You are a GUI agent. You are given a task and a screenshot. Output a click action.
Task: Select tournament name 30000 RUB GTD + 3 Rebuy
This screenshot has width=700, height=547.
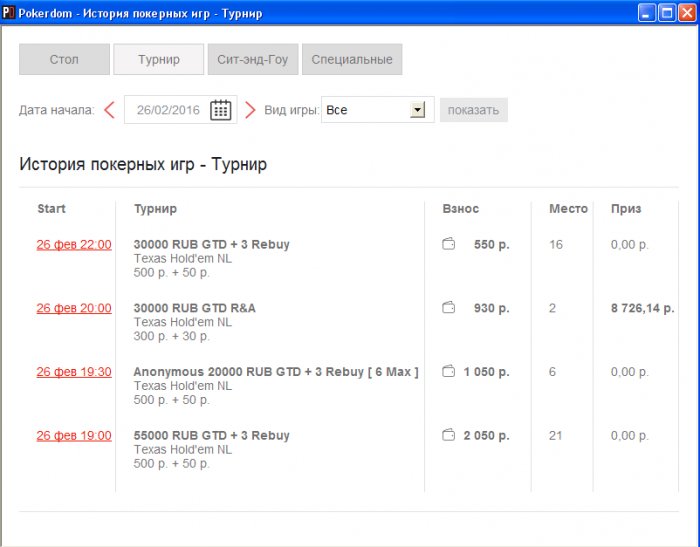212,244
